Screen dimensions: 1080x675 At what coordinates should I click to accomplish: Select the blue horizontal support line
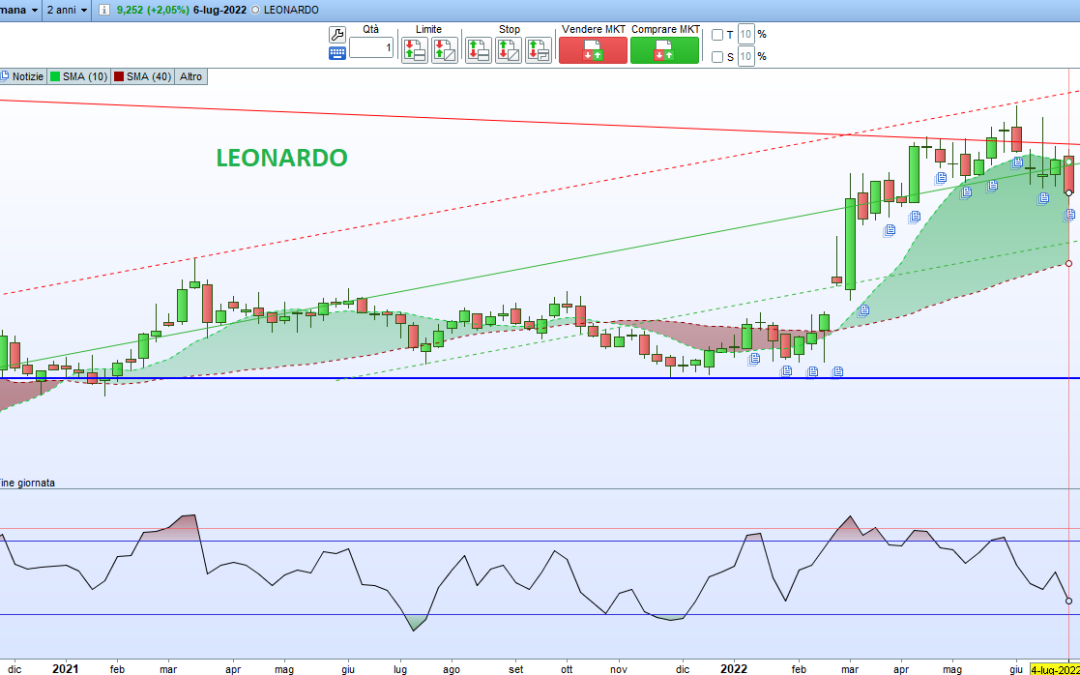tap(540, 378)
